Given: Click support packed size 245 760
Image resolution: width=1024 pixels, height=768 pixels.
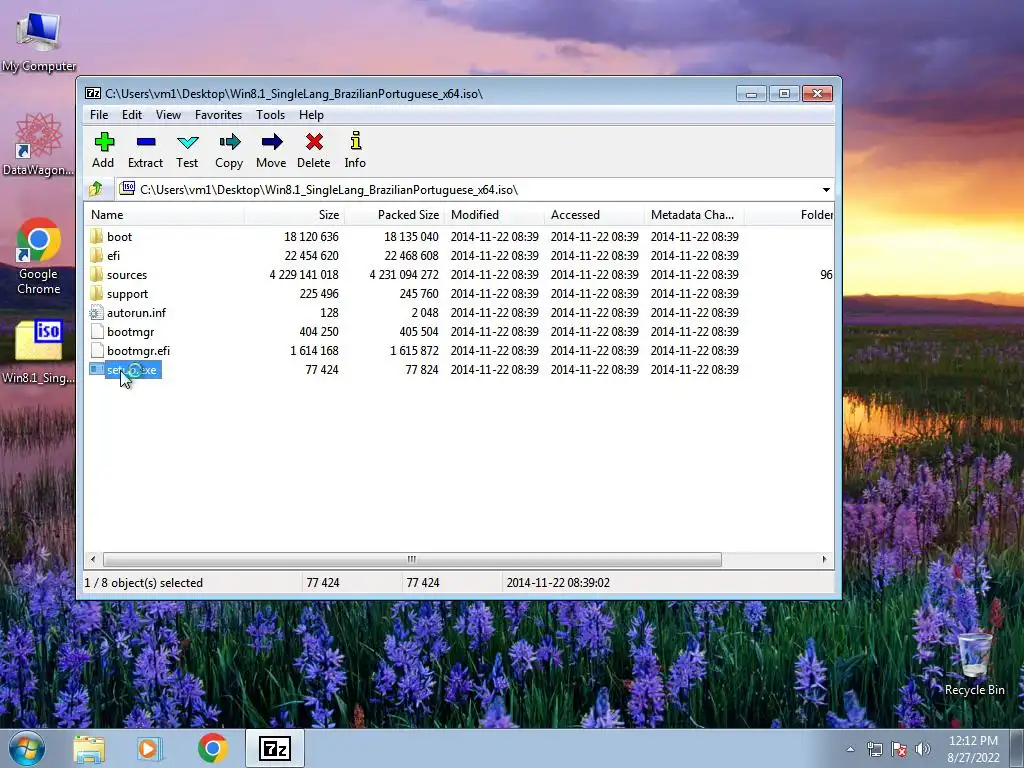Looking at the screenshot, I should point(419,293).
